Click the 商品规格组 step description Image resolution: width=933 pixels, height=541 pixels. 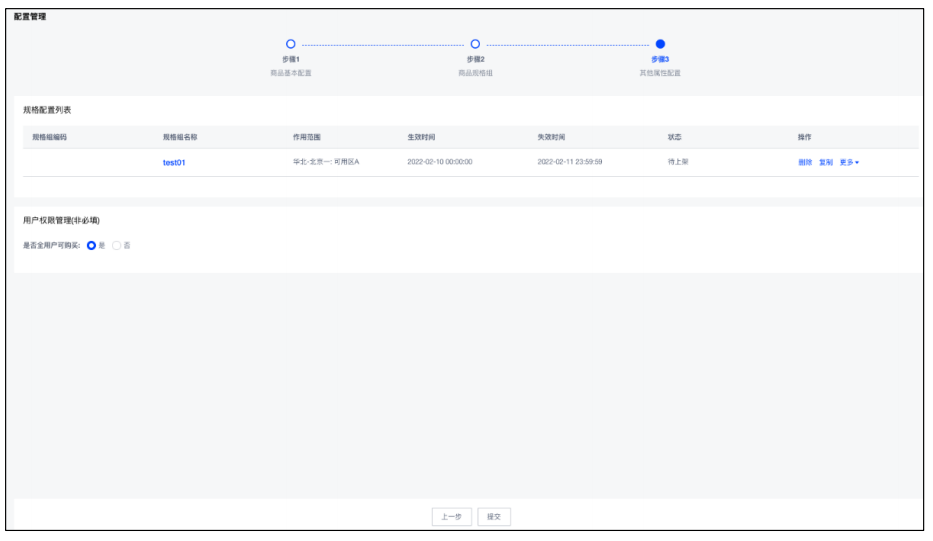pos(475,73)
